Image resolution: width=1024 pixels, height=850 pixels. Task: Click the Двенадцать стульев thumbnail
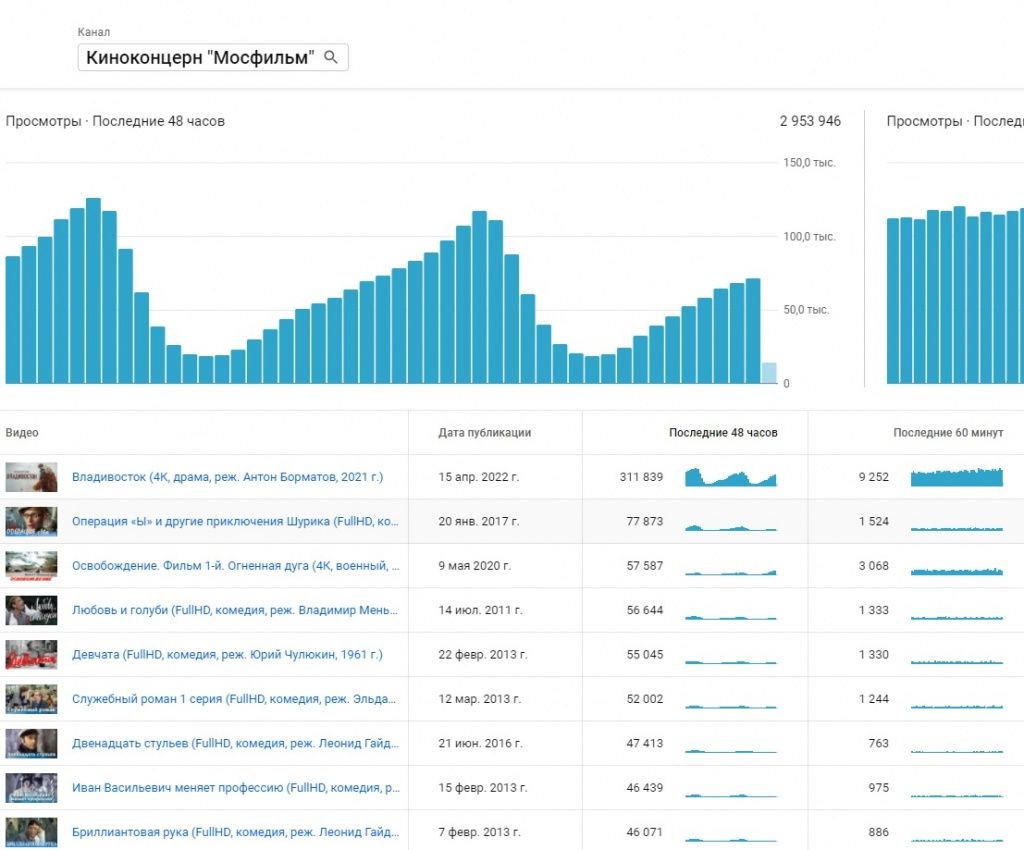tap(31, 744)
